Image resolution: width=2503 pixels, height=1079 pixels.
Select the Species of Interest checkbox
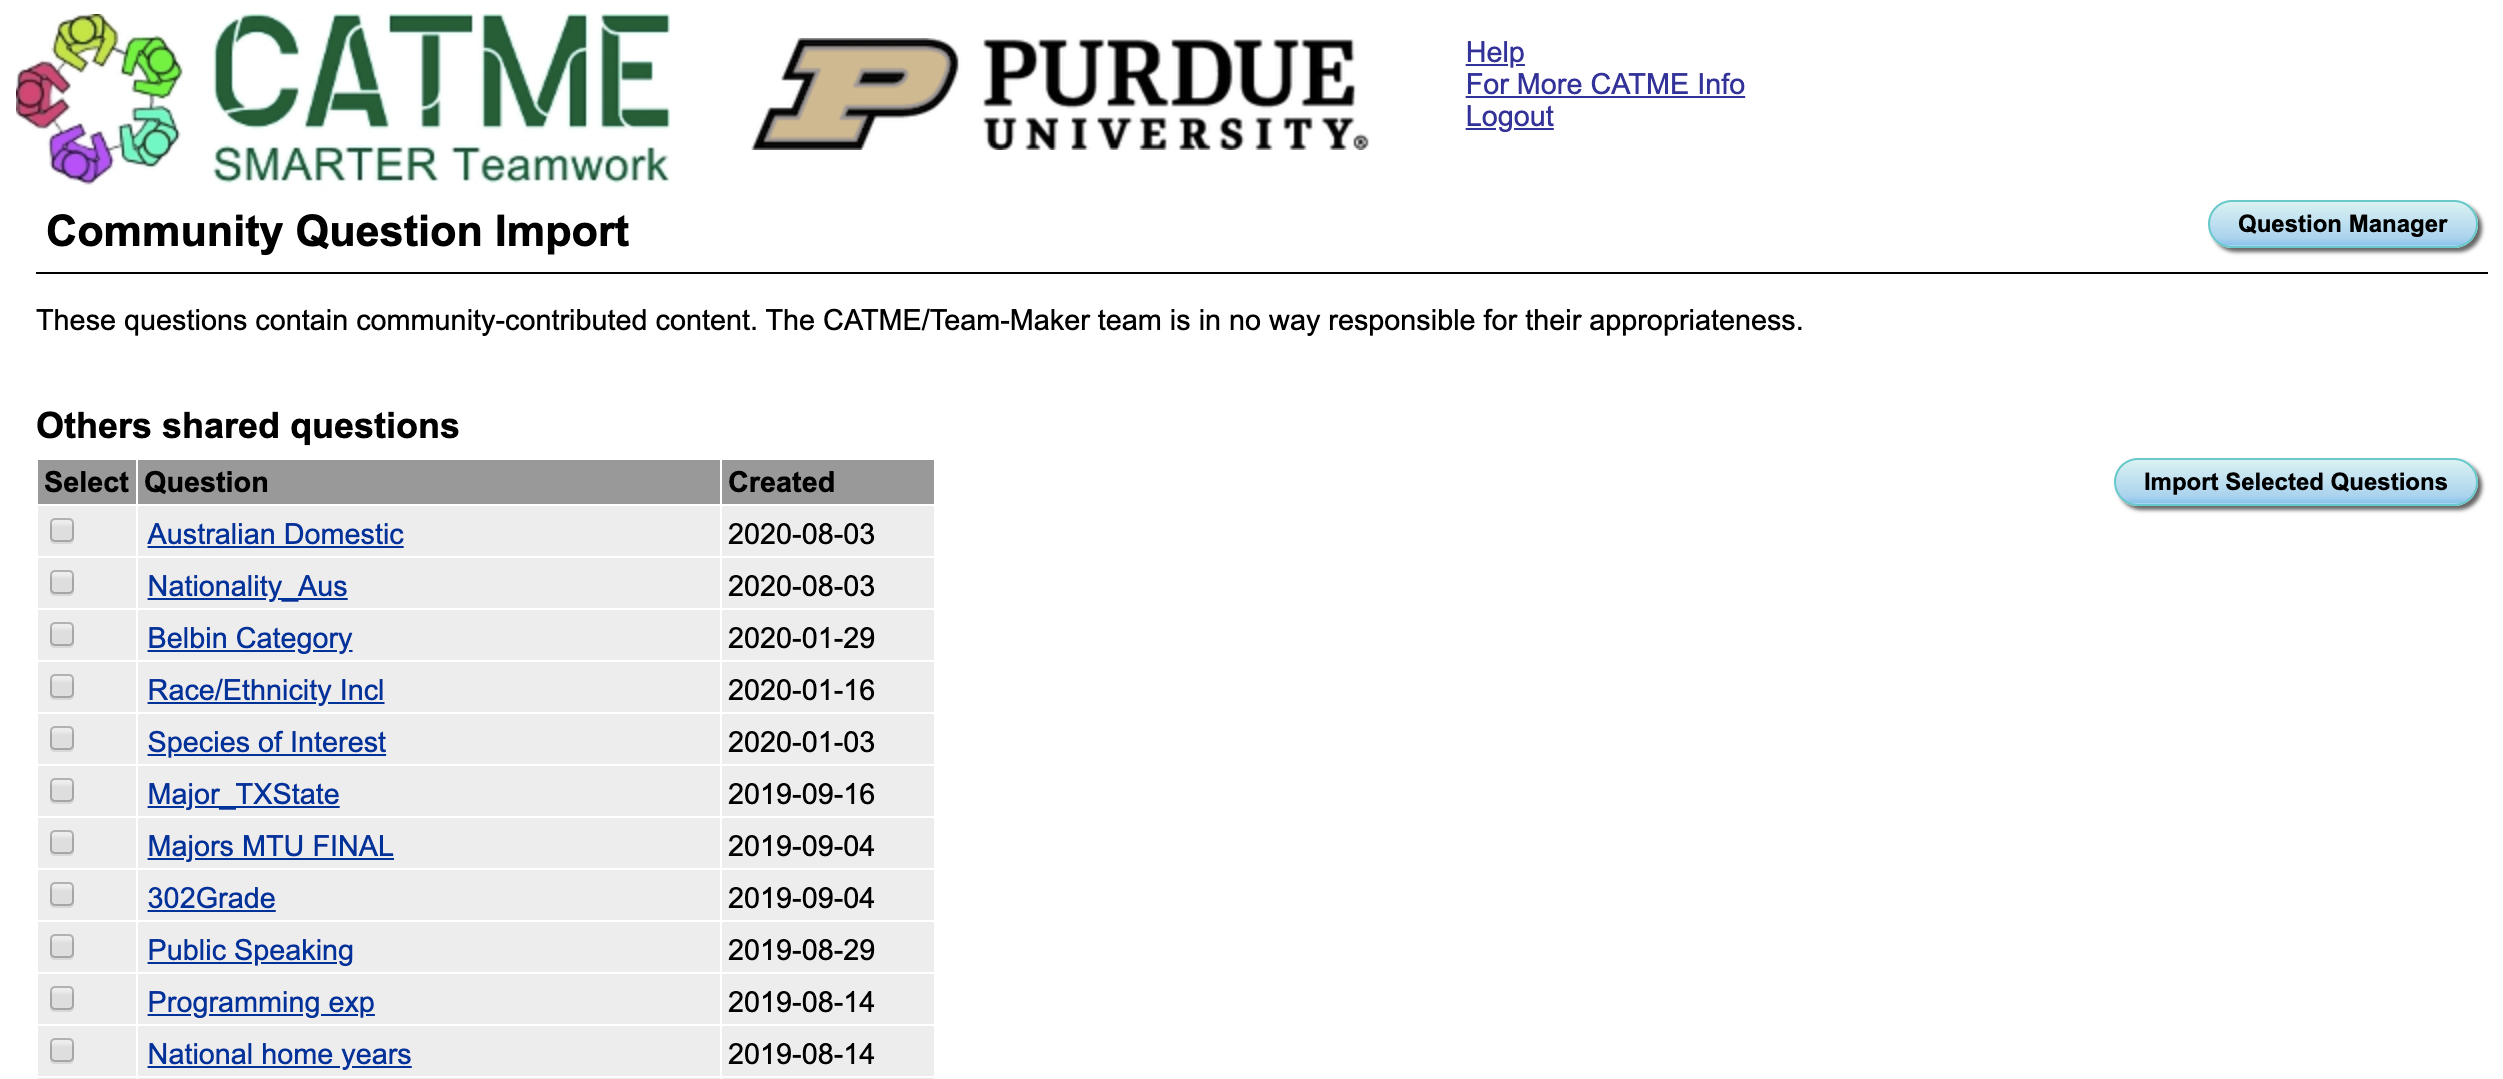[x=62, y=739]
